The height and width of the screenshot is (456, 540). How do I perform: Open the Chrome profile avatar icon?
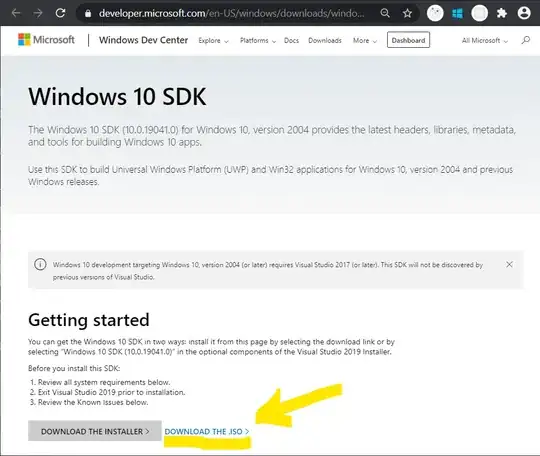524,13
